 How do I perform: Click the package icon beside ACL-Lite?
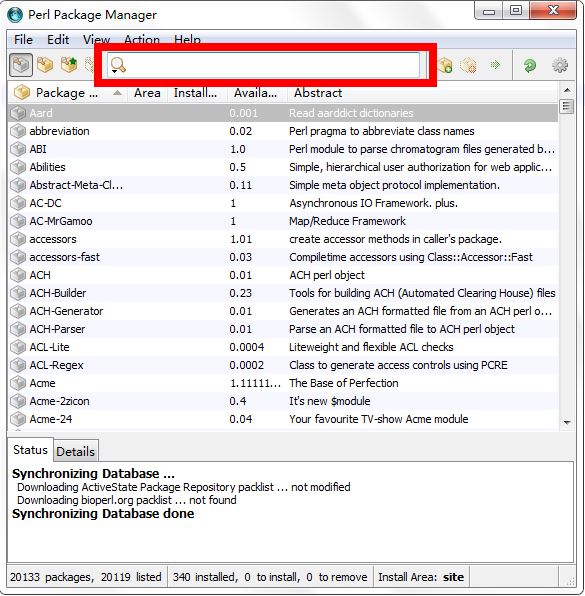18,347
